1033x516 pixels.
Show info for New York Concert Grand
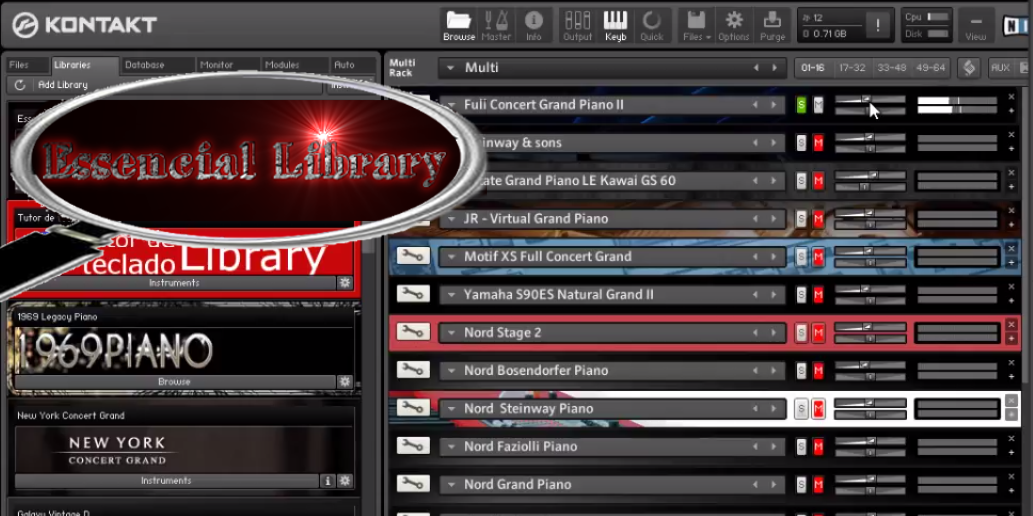(x=327, y=480)
